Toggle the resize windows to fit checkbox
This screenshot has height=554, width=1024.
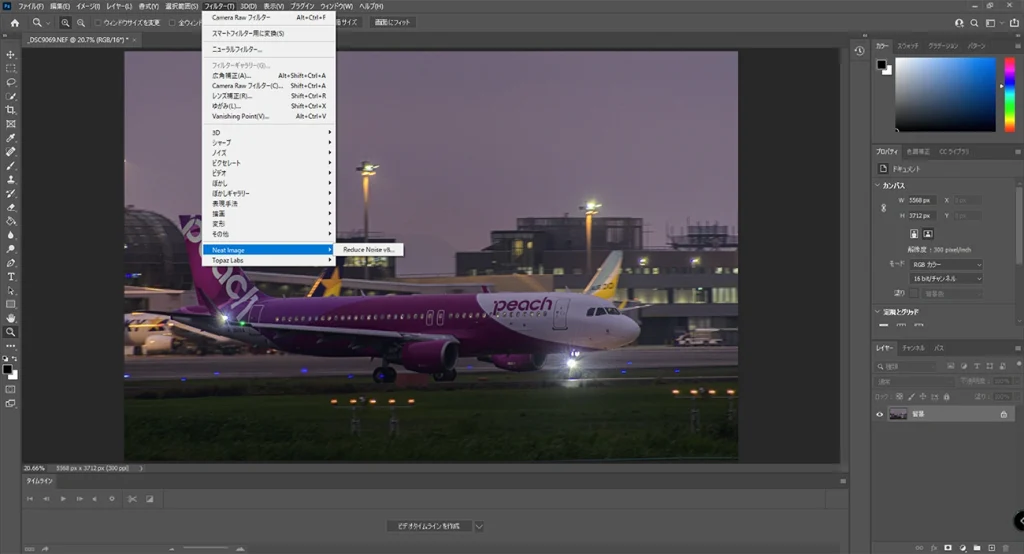[97, 22]
